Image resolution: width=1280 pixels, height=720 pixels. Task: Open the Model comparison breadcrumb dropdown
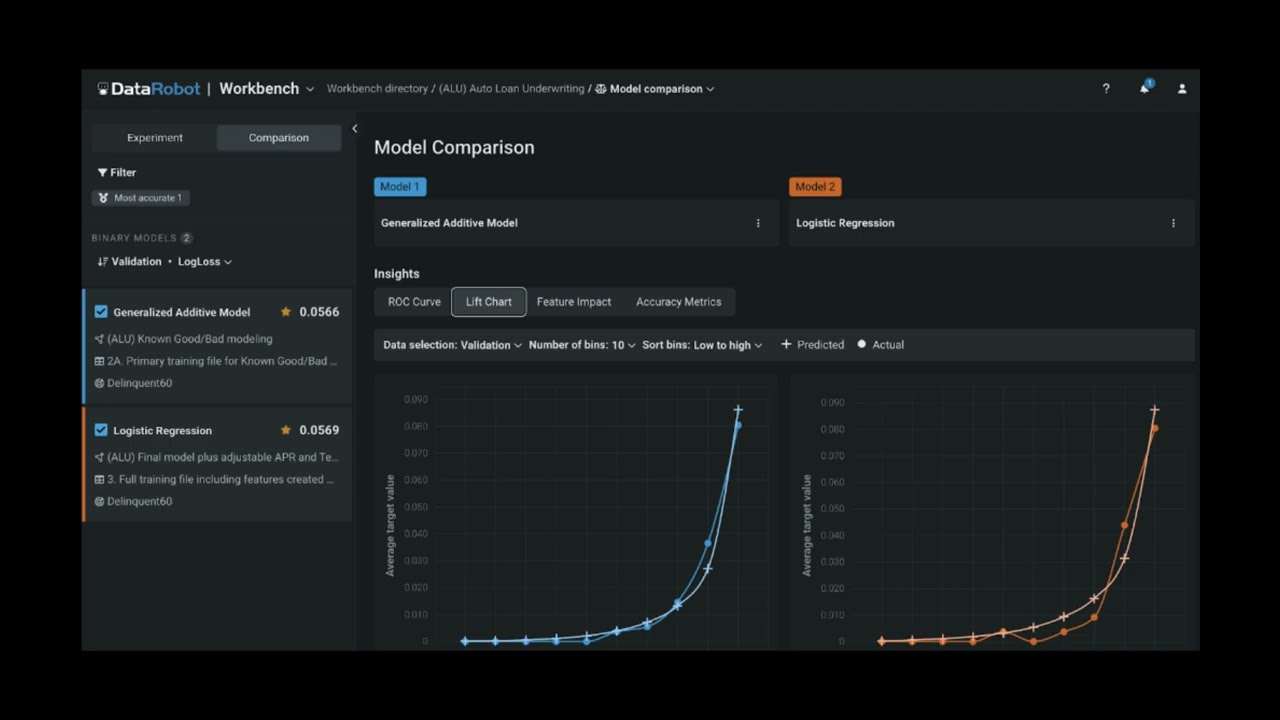click(655, 89)
